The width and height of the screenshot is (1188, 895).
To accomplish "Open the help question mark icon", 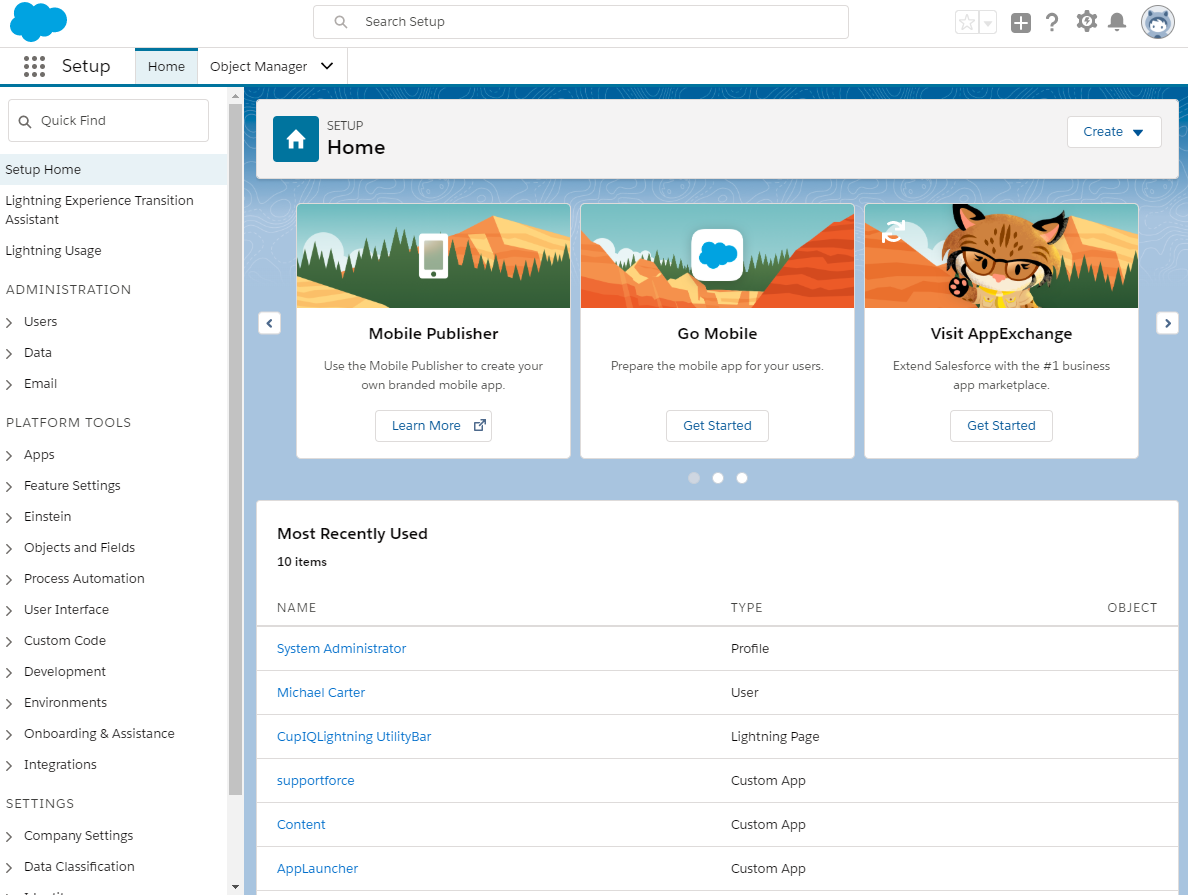I will click(x=1052, y=22).
